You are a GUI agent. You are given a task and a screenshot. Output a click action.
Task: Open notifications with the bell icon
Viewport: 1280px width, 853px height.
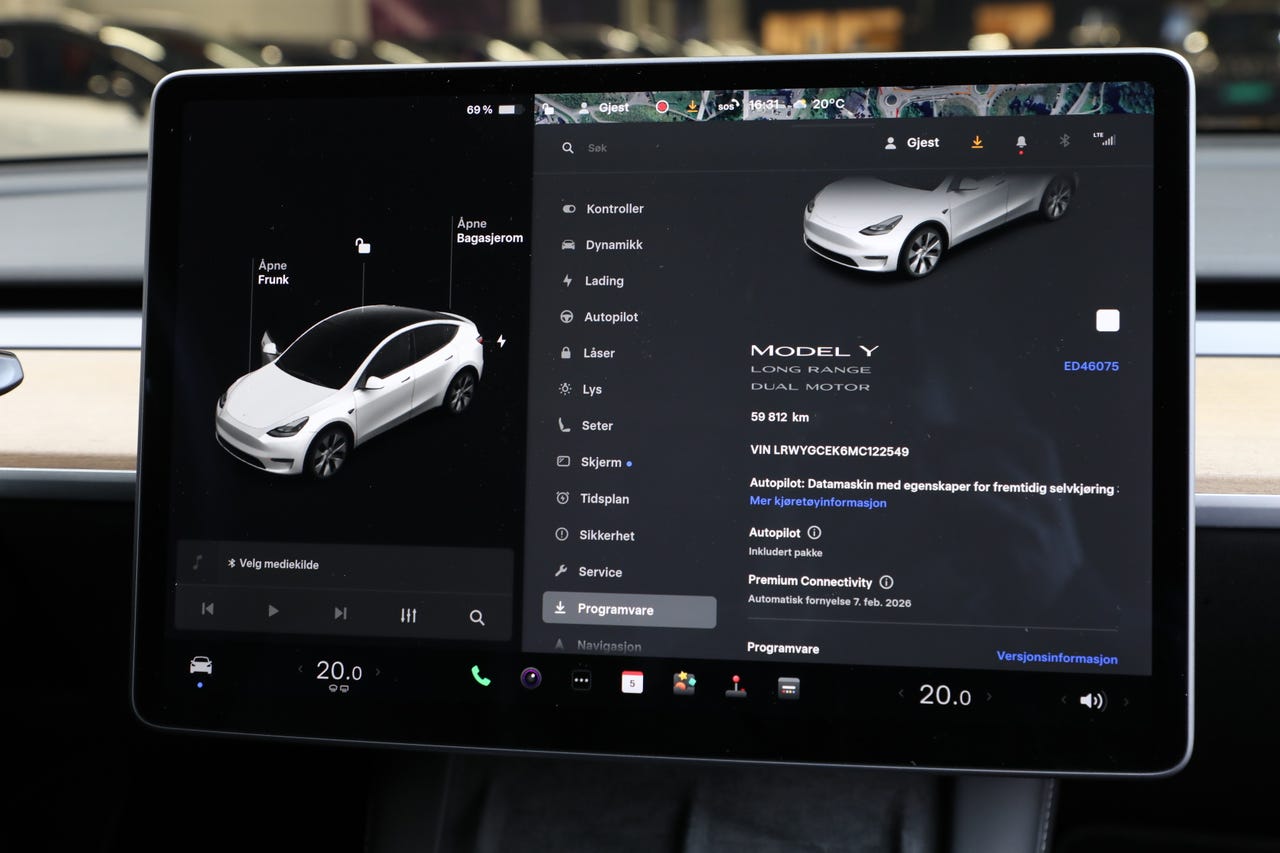pos(1021,143)
